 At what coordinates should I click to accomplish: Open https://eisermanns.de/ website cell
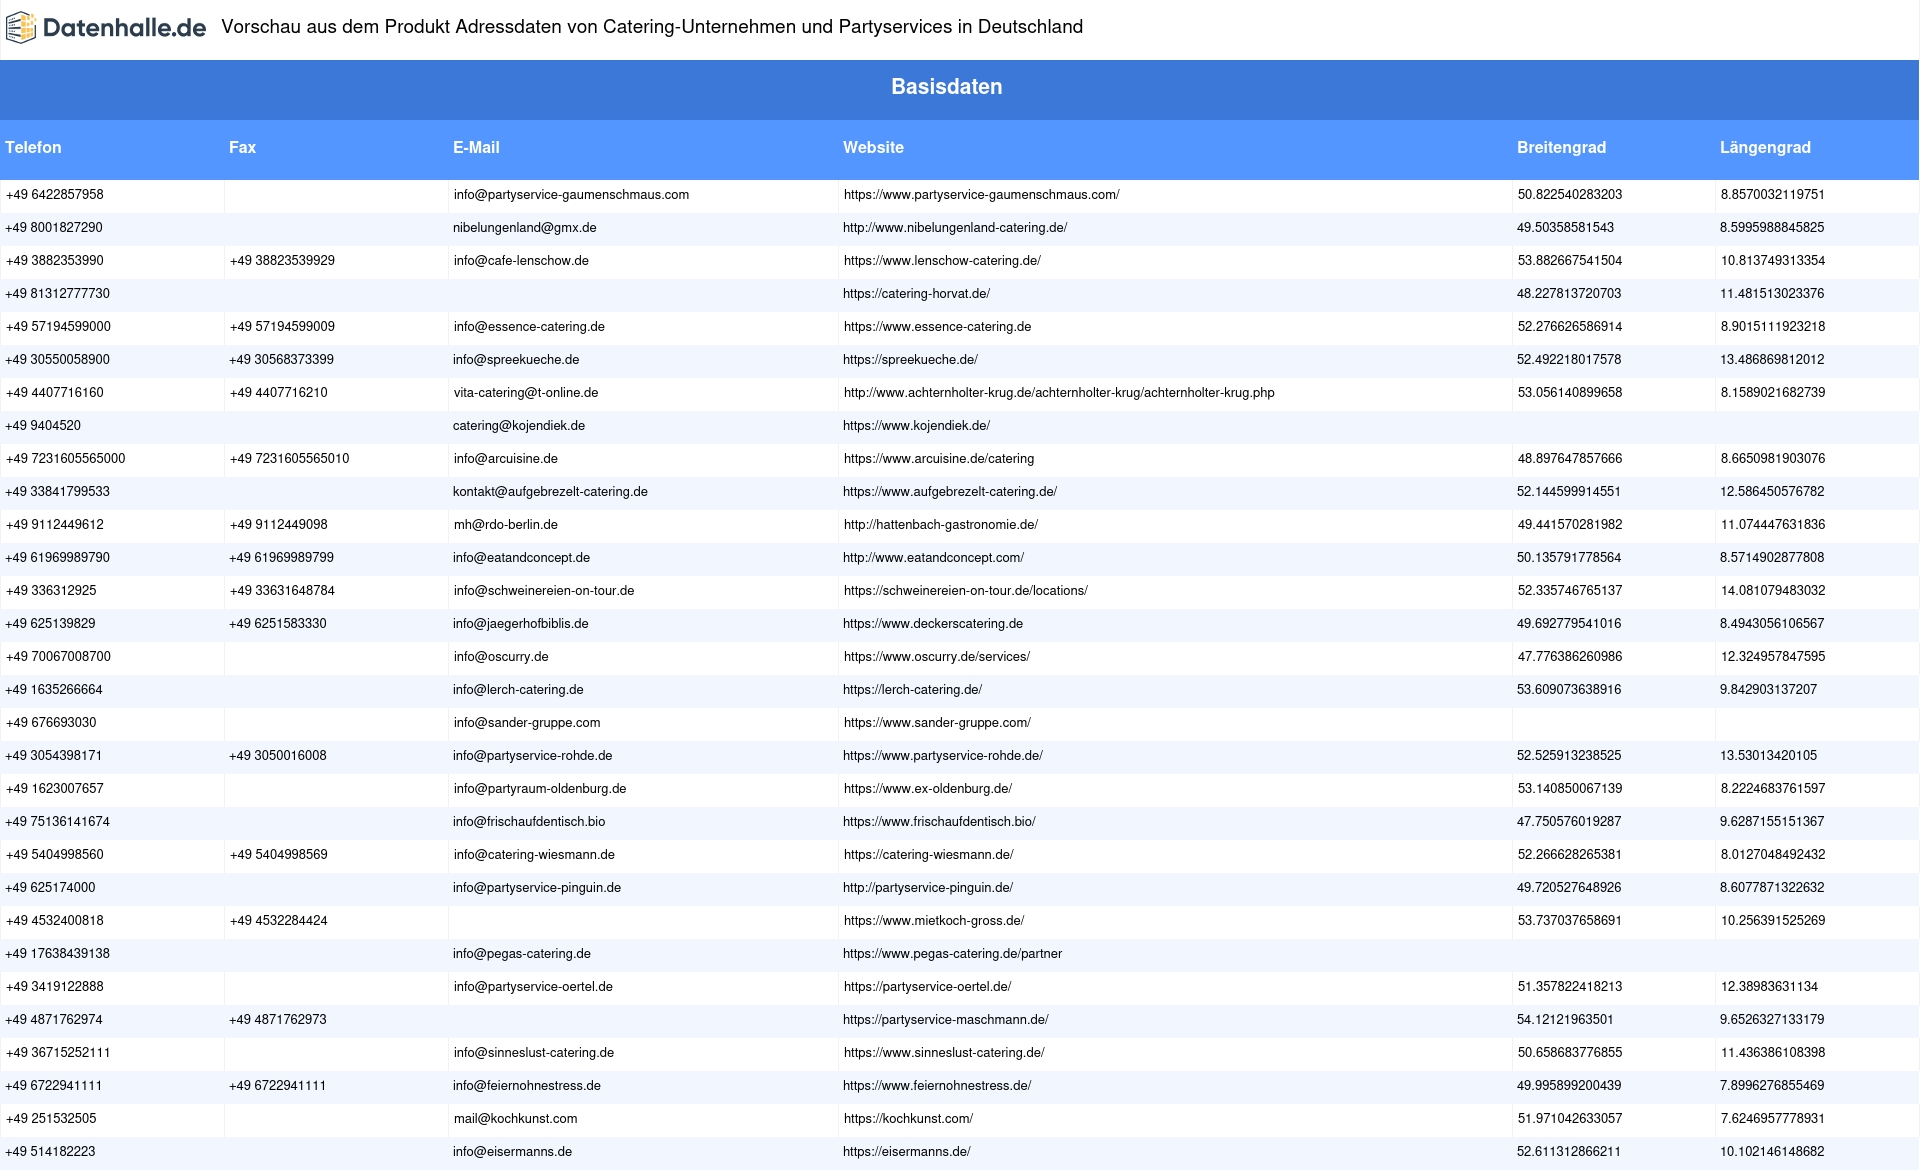pyautogui.click(x=907, y=1152)
